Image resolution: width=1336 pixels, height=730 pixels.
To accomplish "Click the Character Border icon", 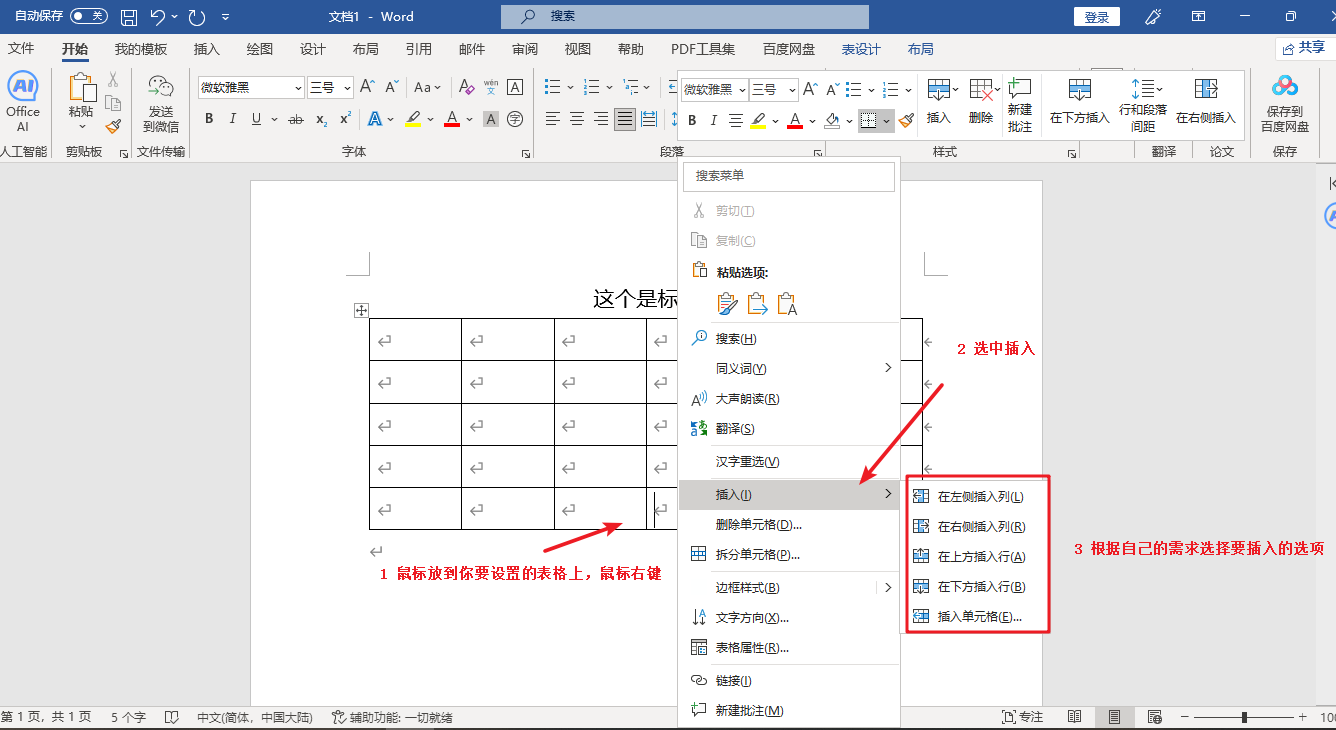I will point(515,87).
